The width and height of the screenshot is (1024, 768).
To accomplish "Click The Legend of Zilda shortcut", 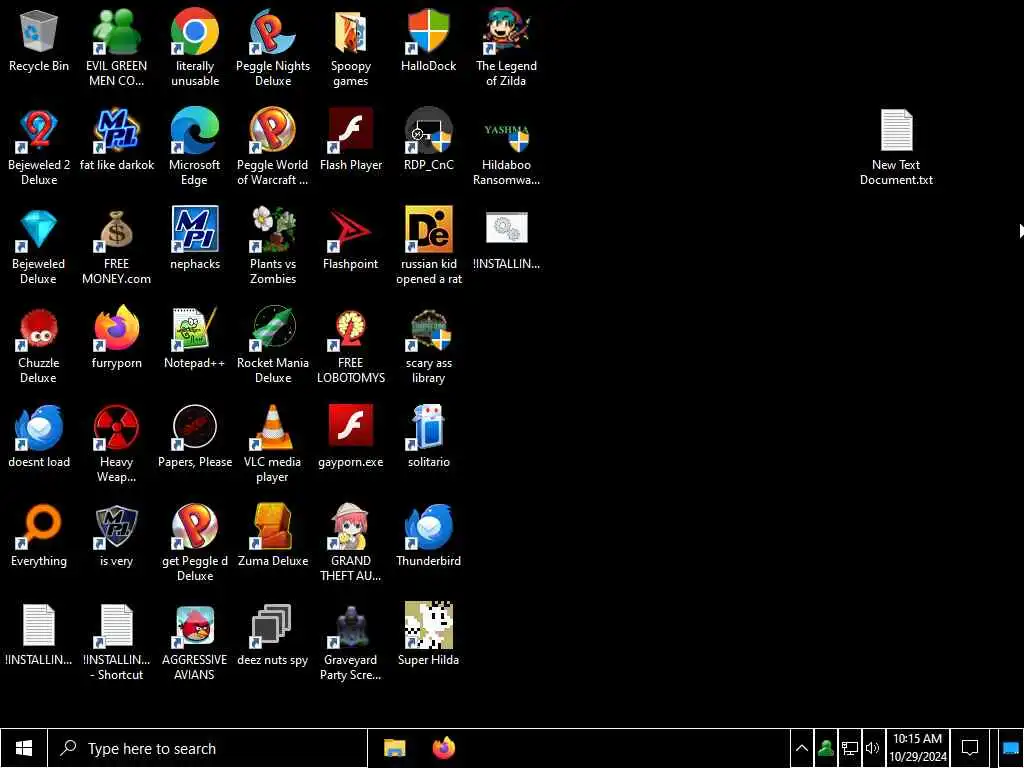I will pos(506,48).
